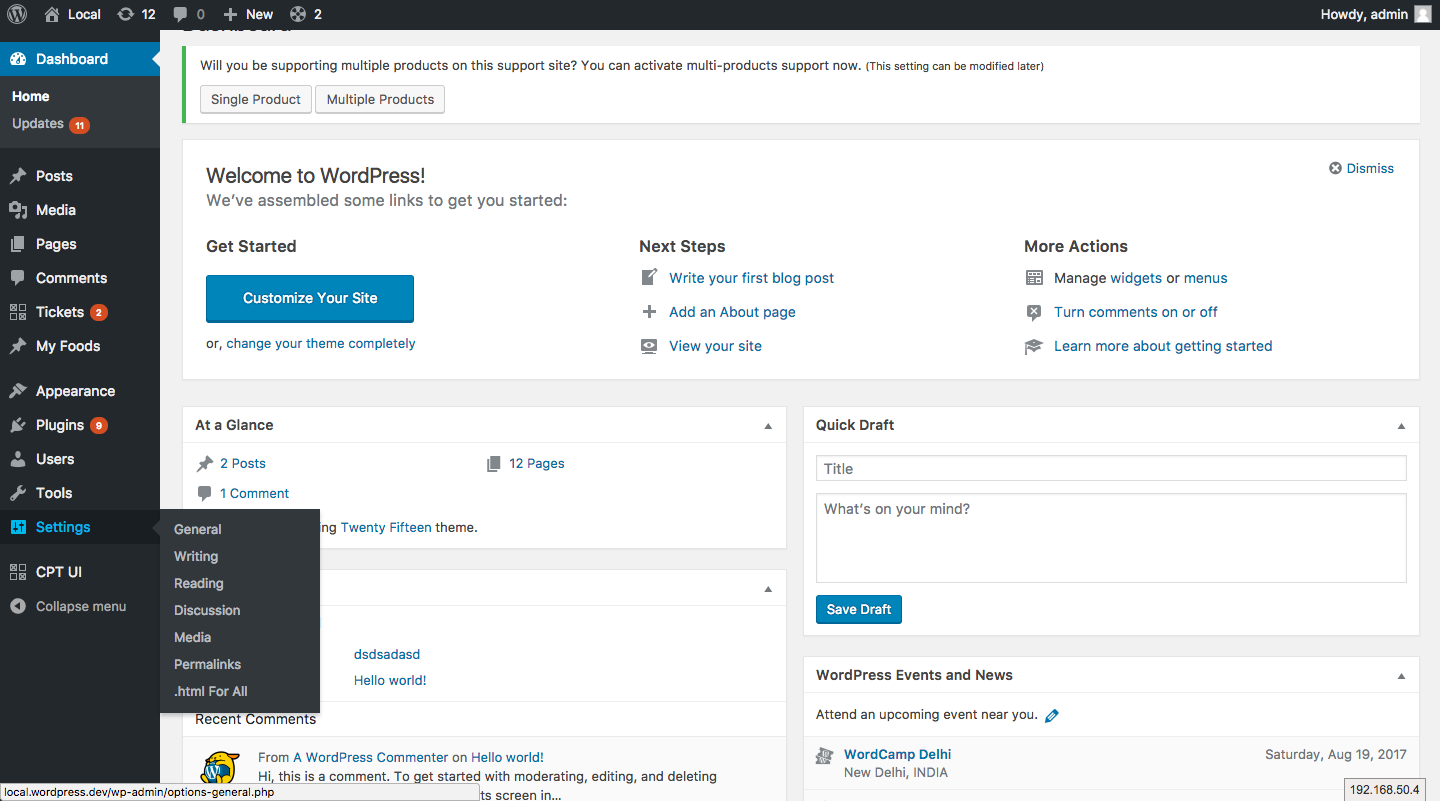Choose .html For All in Settings submenu
Screen dimensions: 1440x801
pyautogui.click(x=210, y=691)
